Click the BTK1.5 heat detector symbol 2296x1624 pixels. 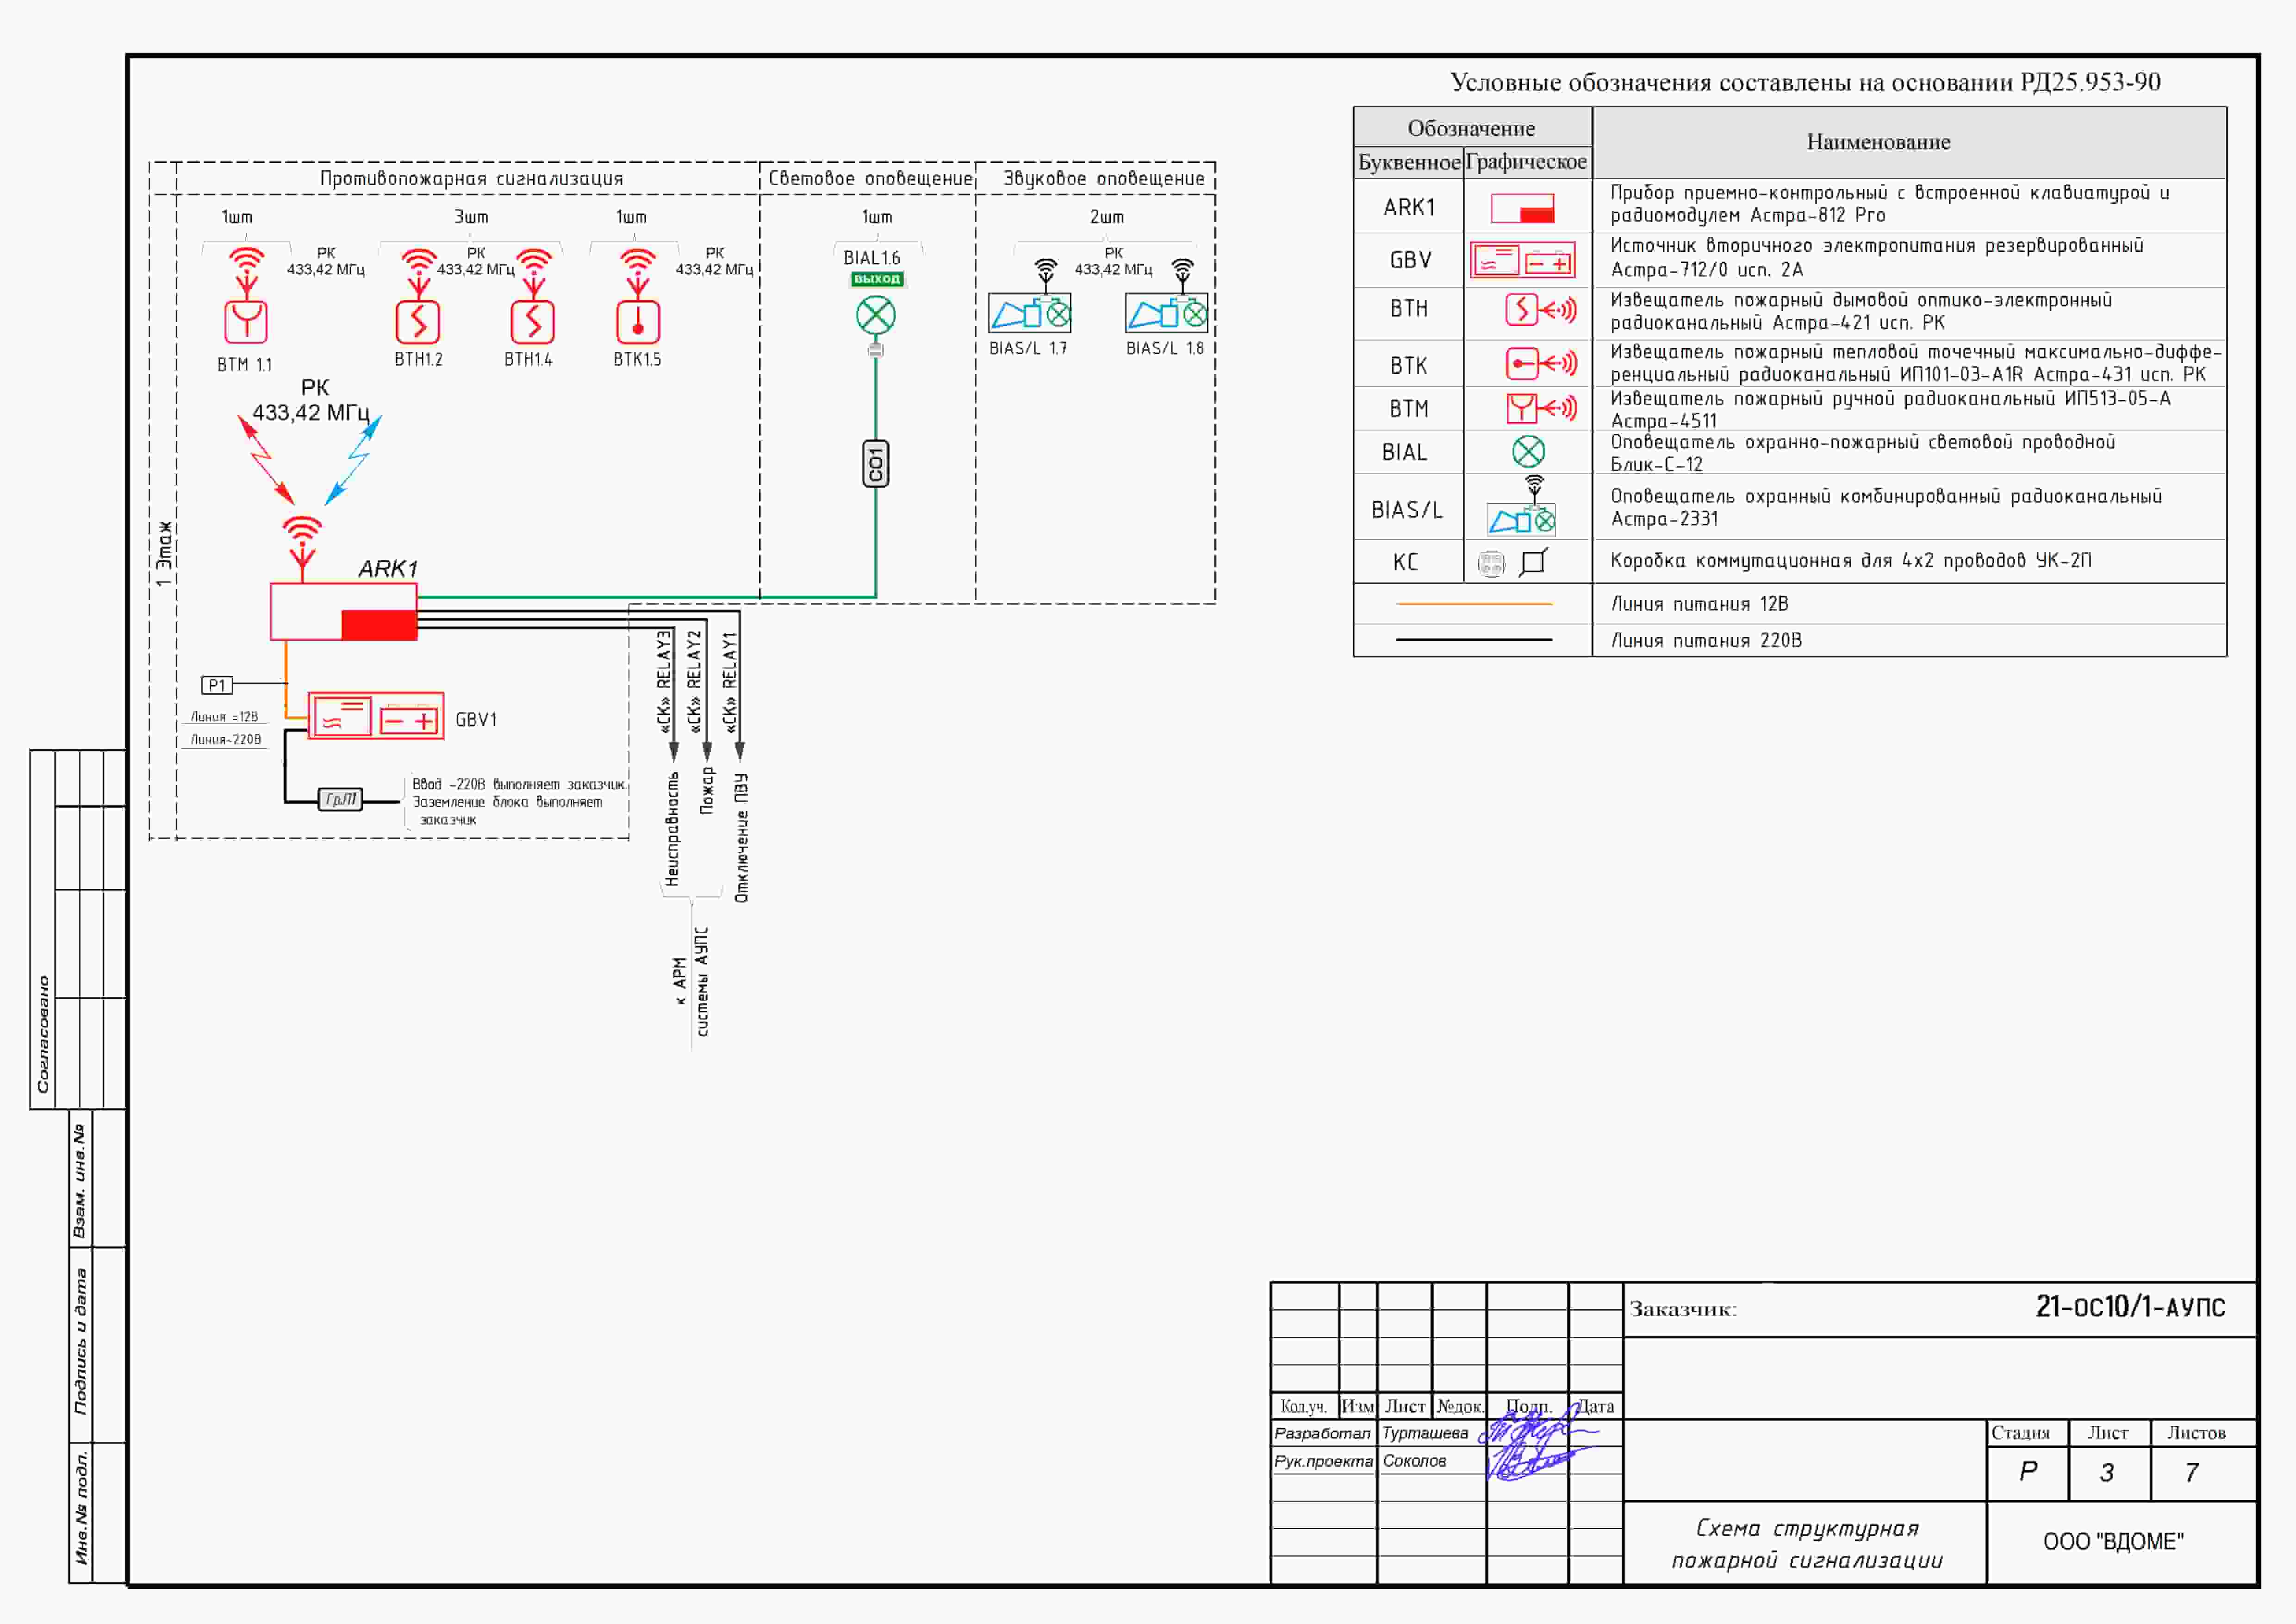tap(638, 322)
